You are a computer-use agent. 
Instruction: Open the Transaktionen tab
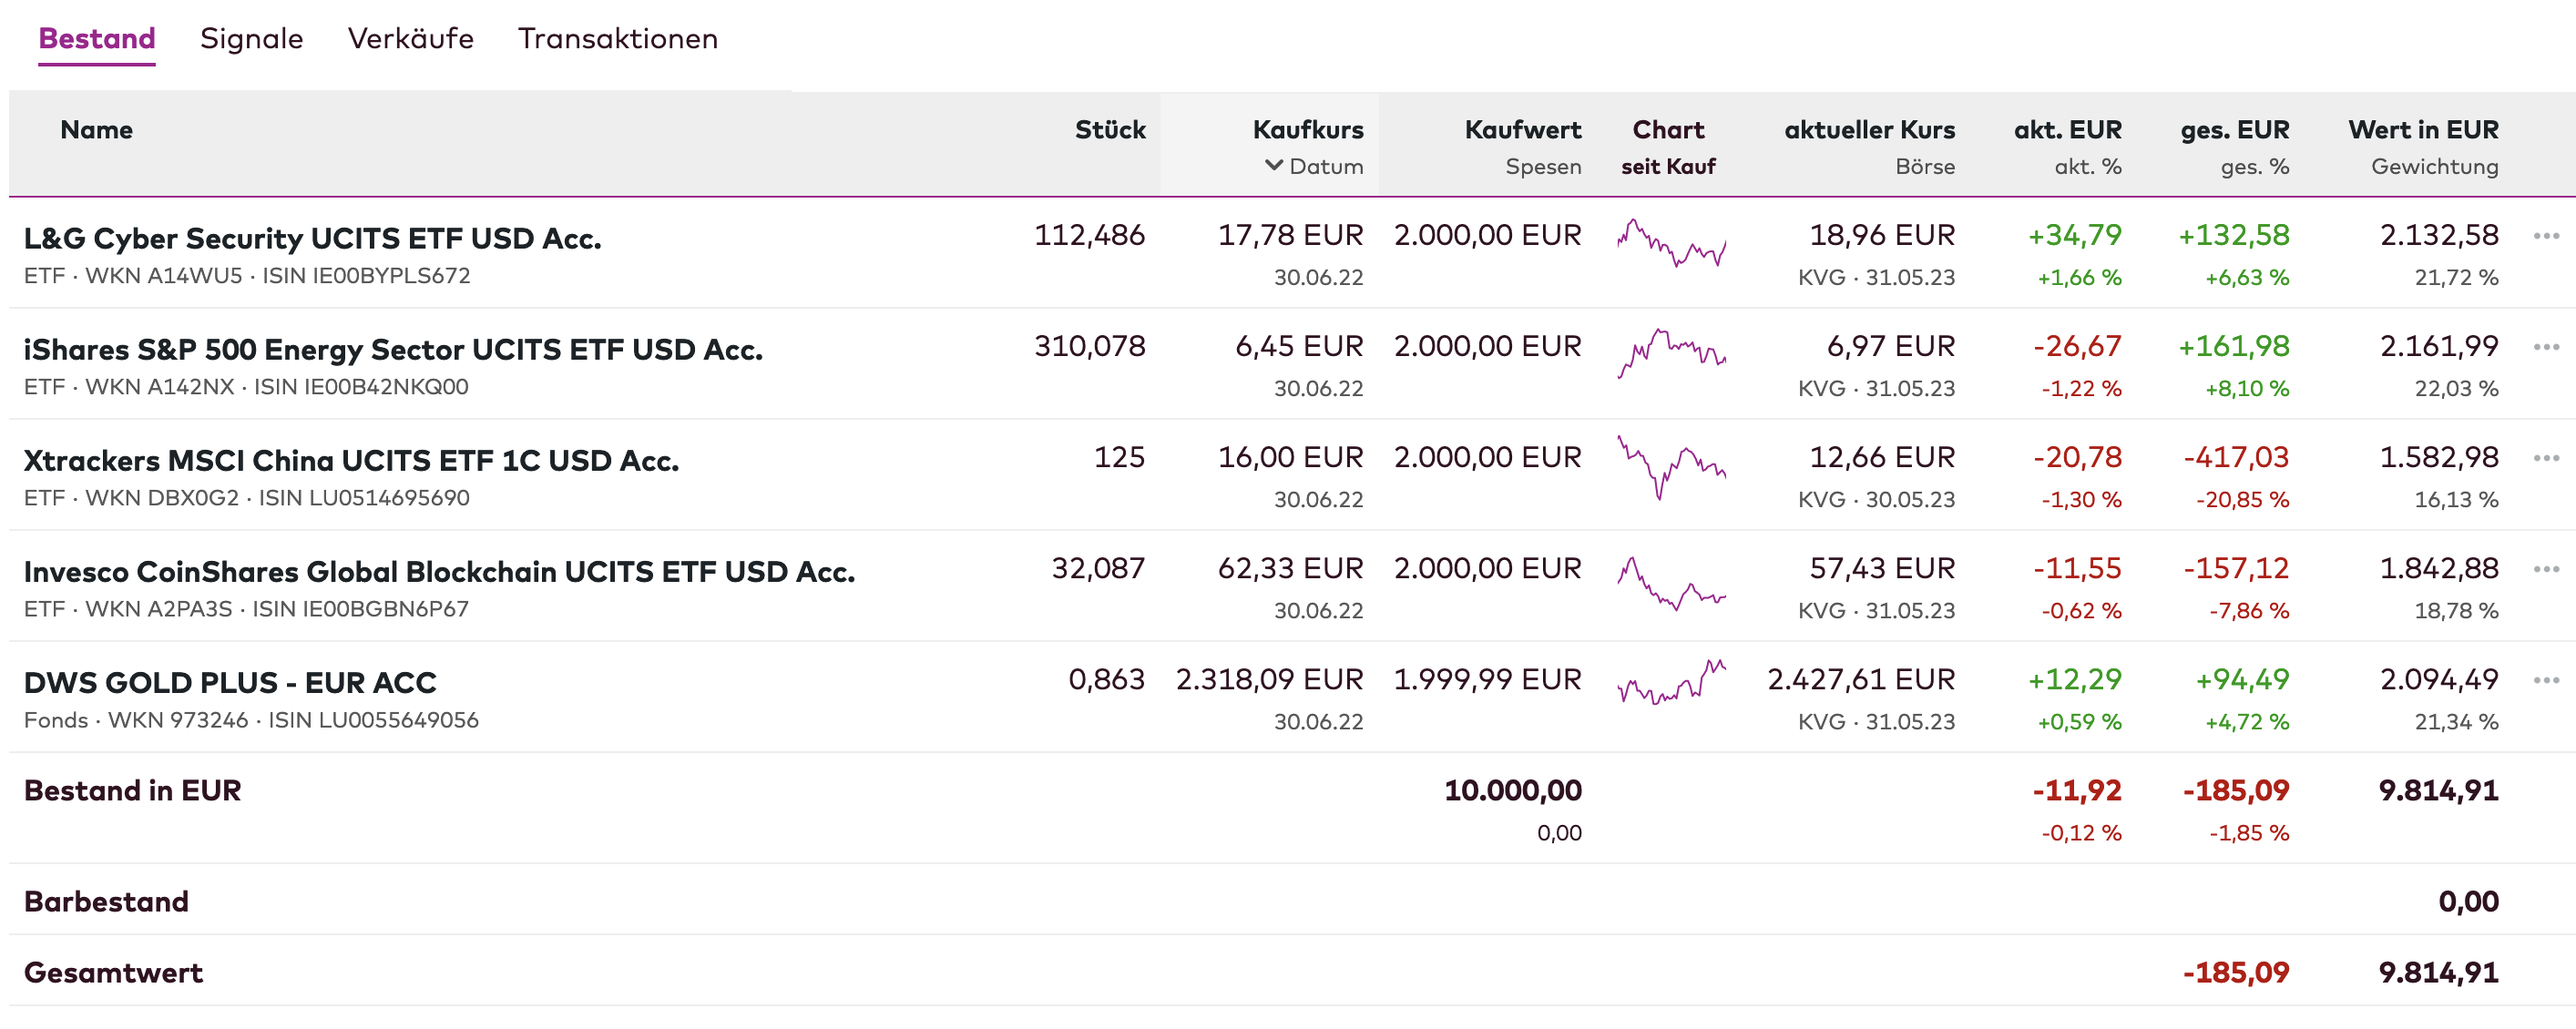tap(617, 38)
